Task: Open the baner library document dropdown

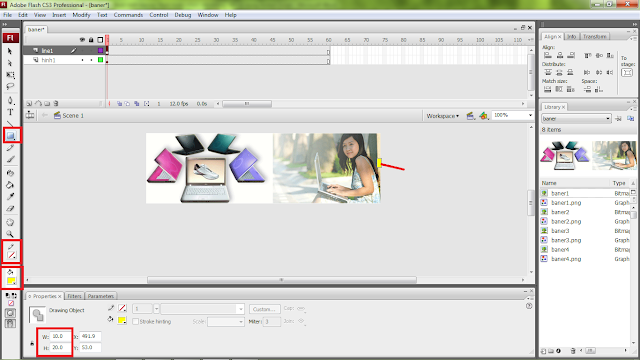Action: pyautogui.click(x=576, y=119)
